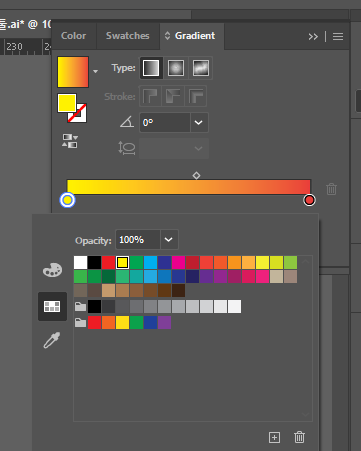The image size is (361, 451).
Task: Open the Grays color group folder
Action: [80, 306]
